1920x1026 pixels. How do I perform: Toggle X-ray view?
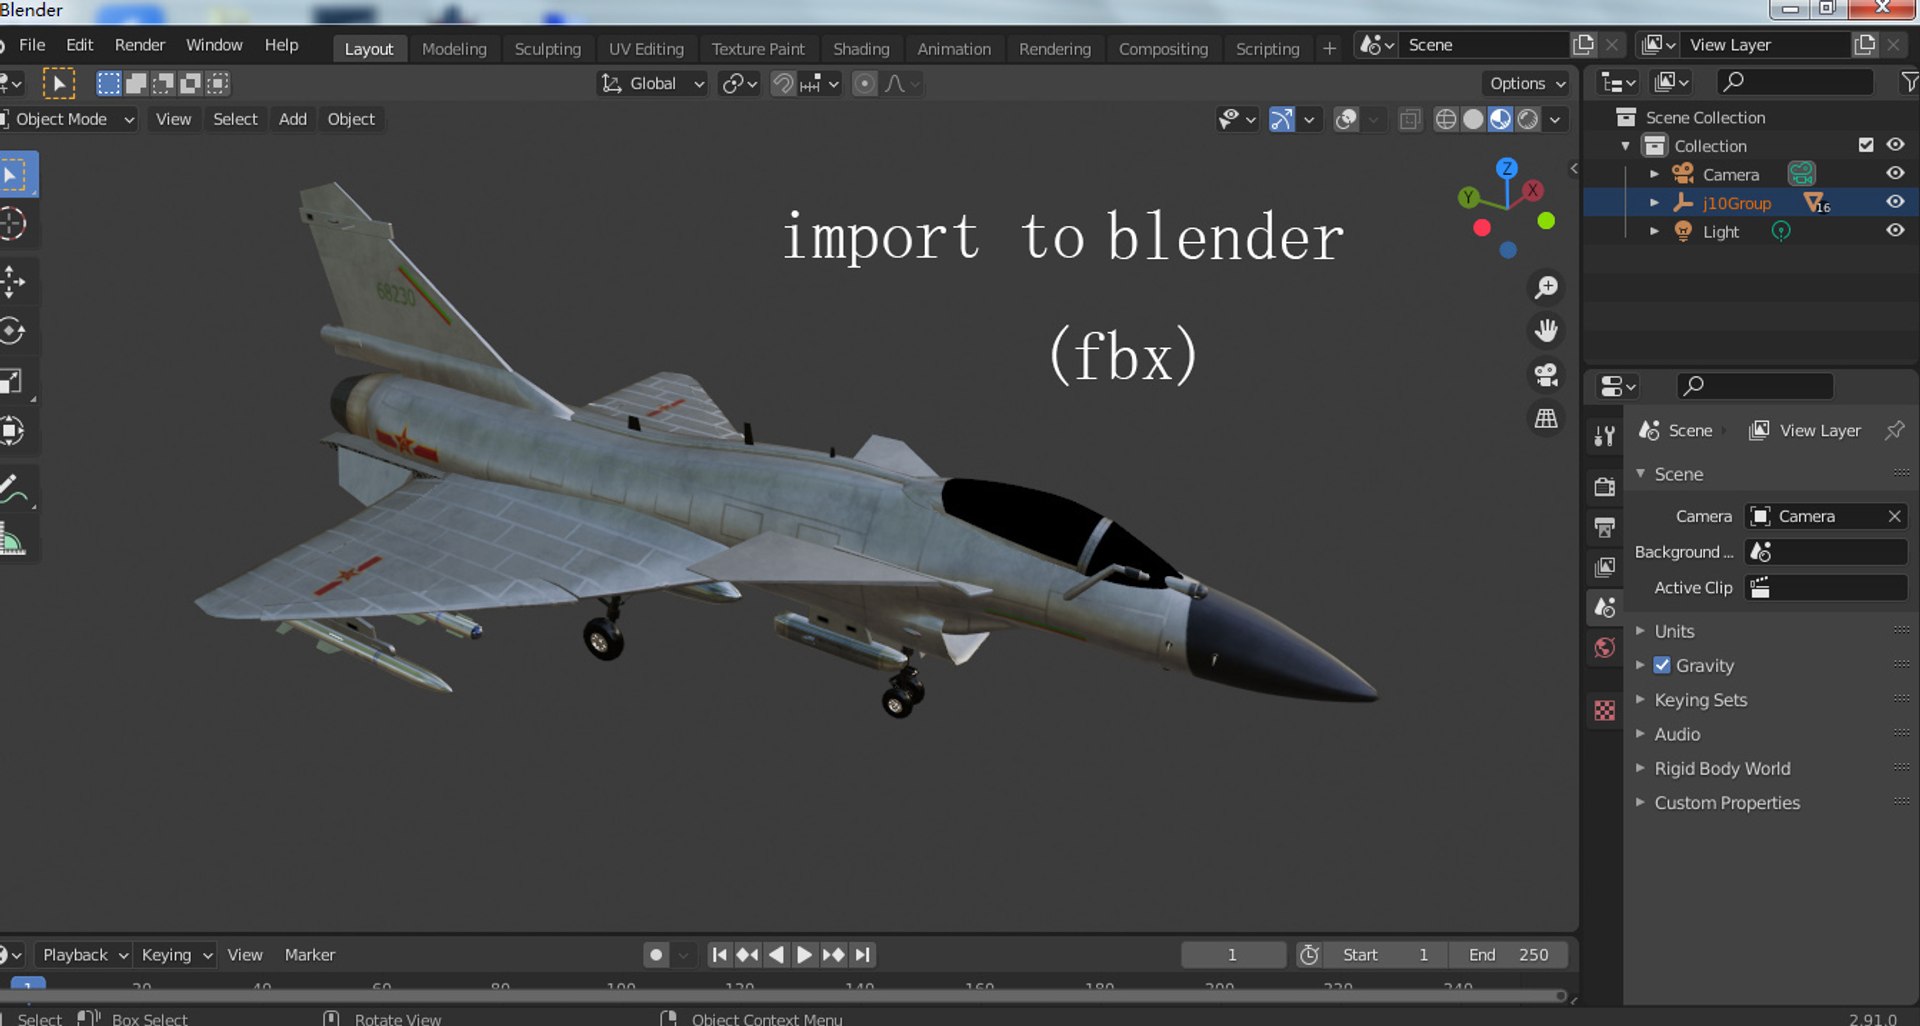click(x=1410, y=120)
